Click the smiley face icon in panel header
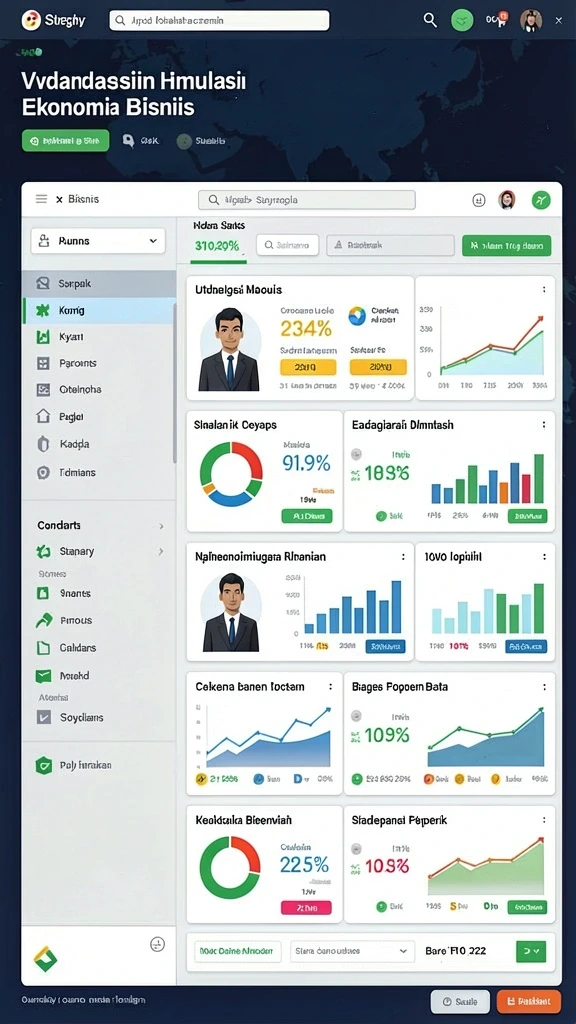Viewport: 576px width, 1024px height. (479, 200)
